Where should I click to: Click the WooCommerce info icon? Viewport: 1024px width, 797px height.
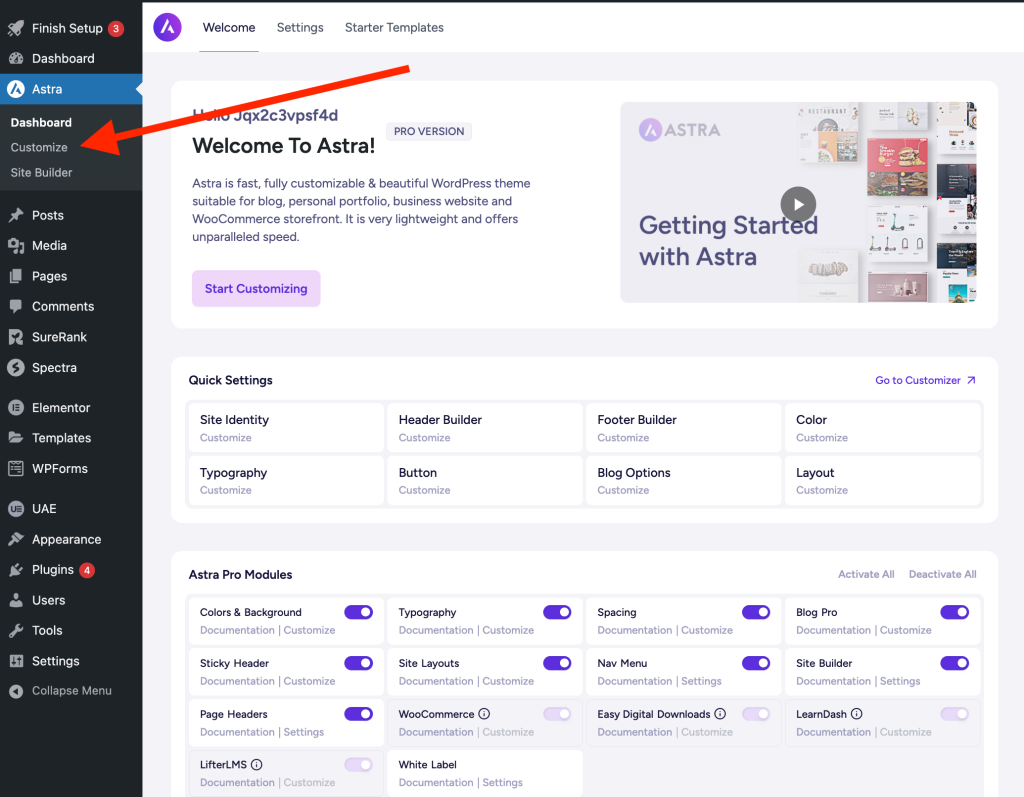[484, 714]
